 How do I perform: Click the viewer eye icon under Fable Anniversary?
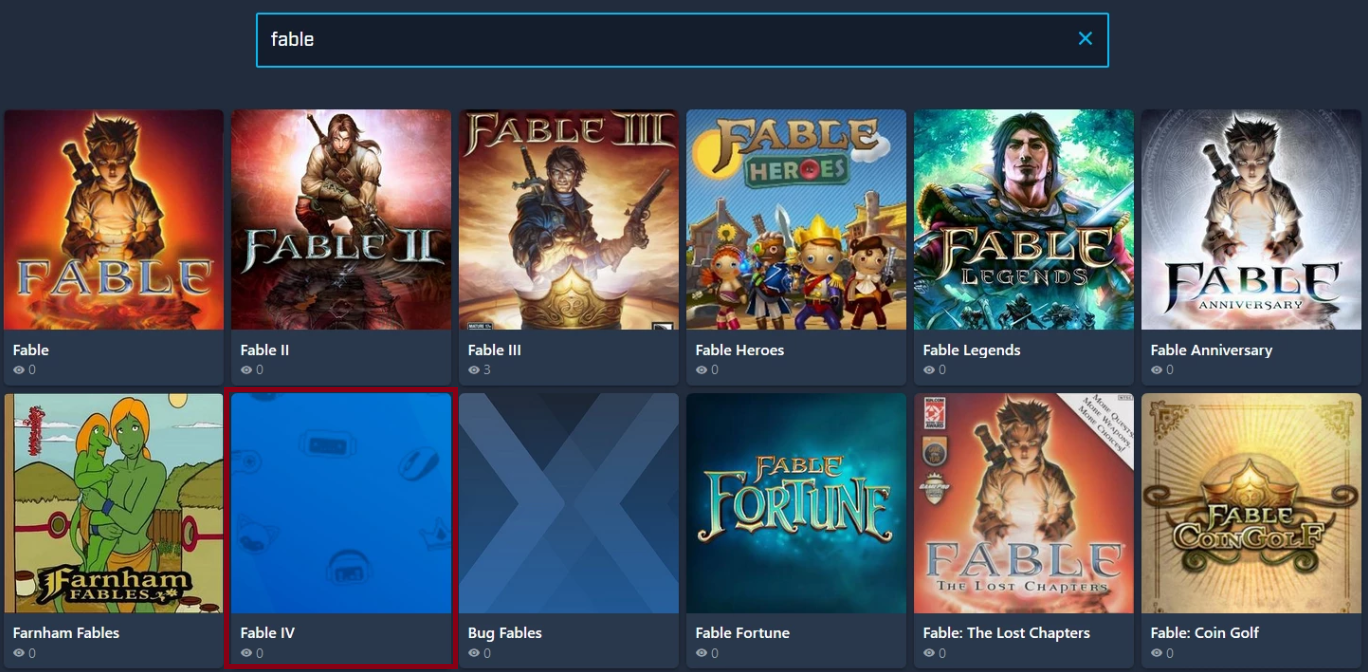[1156, 370]
